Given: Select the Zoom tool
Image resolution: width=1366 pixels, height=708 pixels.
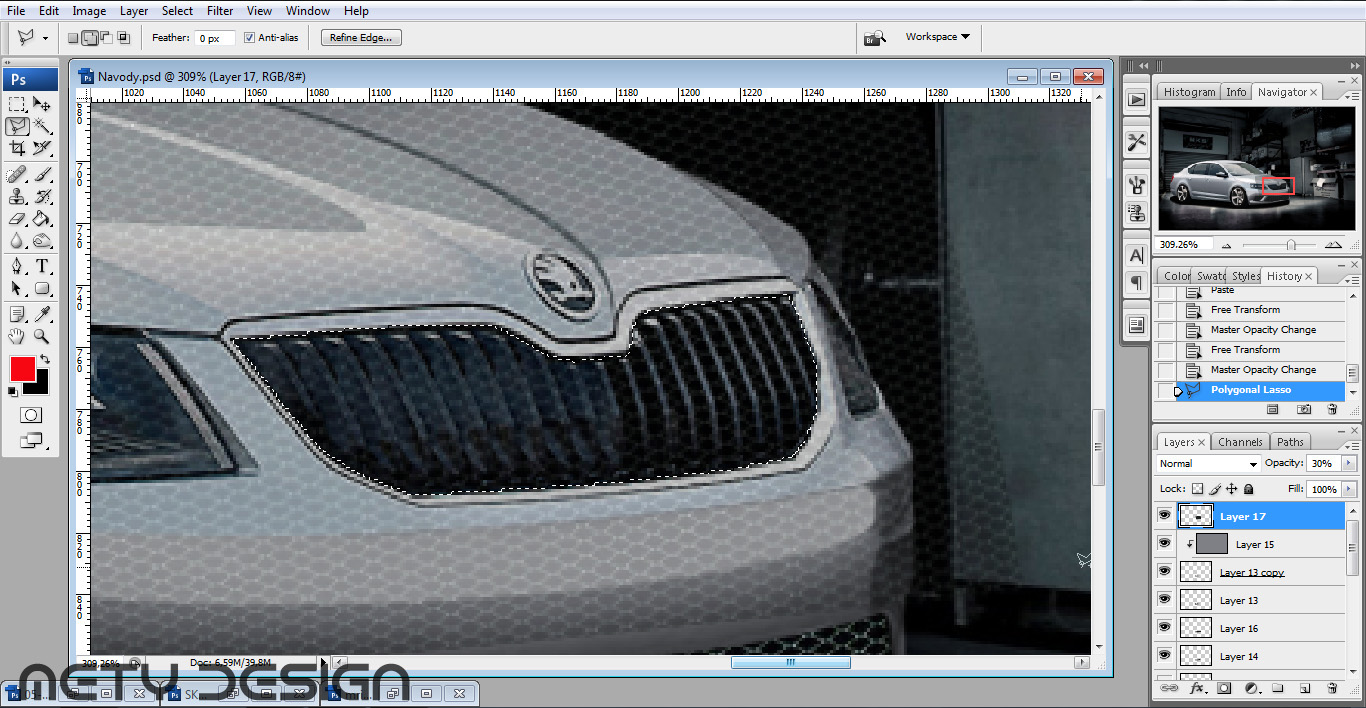Looking at the screenshot, I should pos(42,336).
